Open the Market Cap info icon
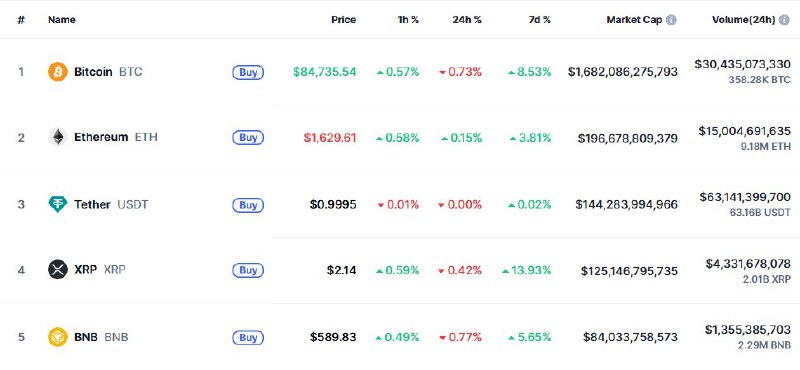Image resolution: width=800 pixels, height=370 pixels. pyautogui.click(x=671, y=20)
